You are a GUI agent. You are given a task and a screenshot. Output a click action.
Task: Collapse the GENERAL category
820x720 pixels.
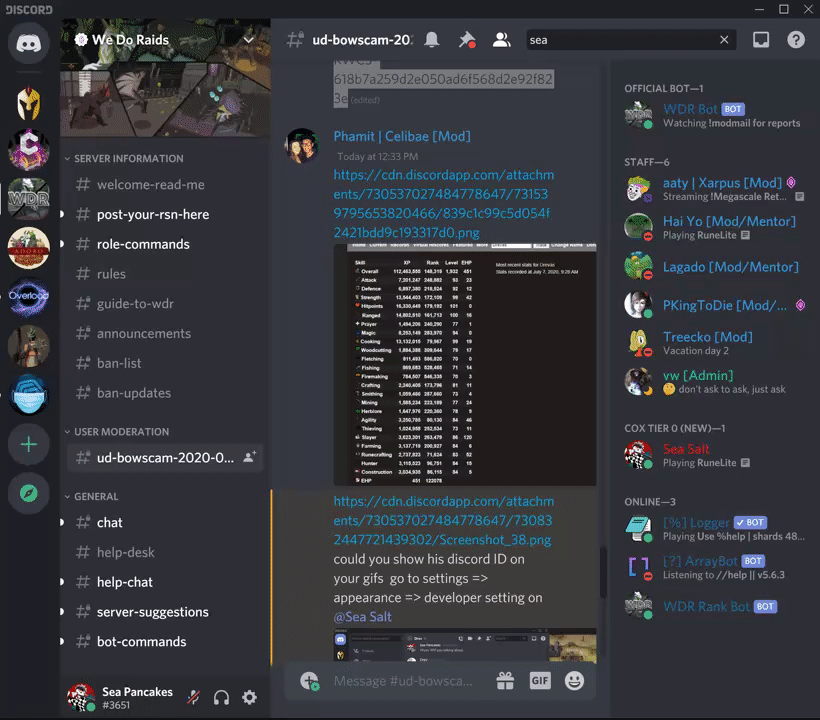(92, 497)
